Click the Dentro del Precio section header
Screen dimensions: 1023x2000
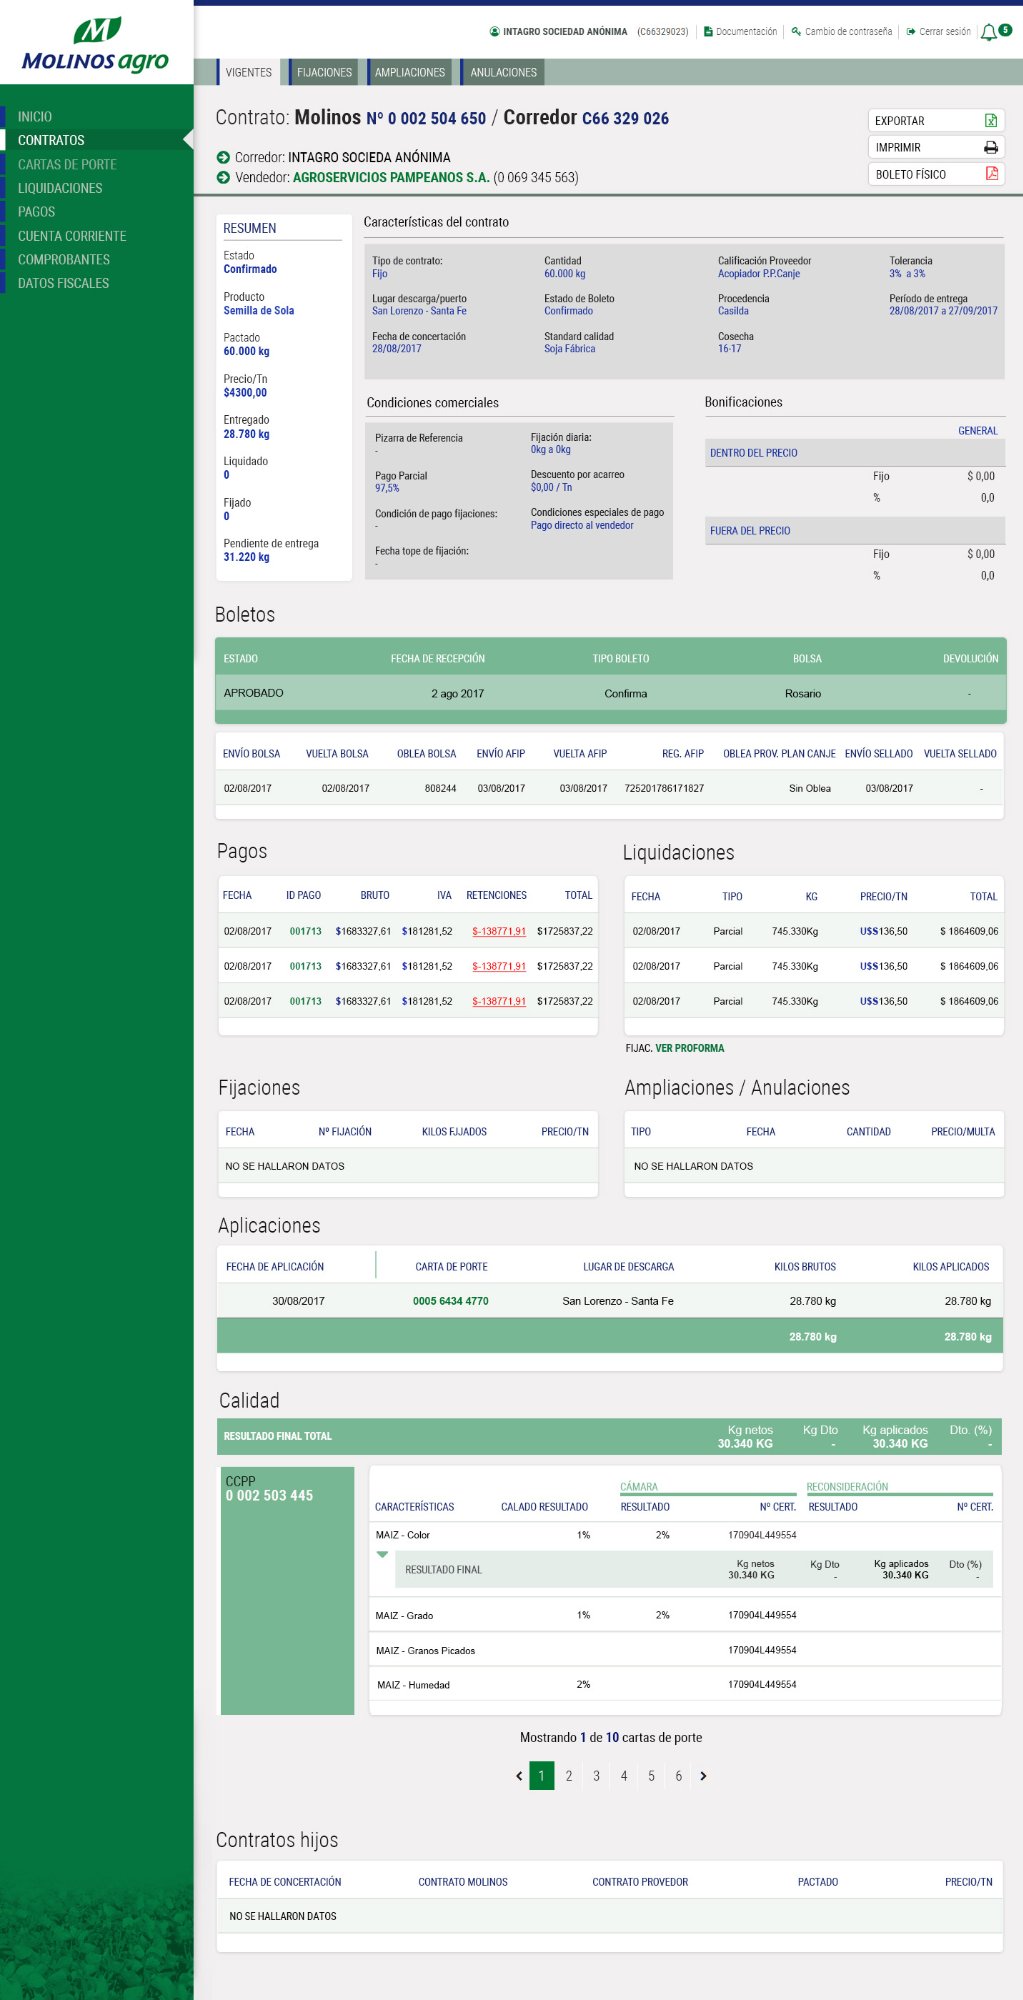(855, 453)
